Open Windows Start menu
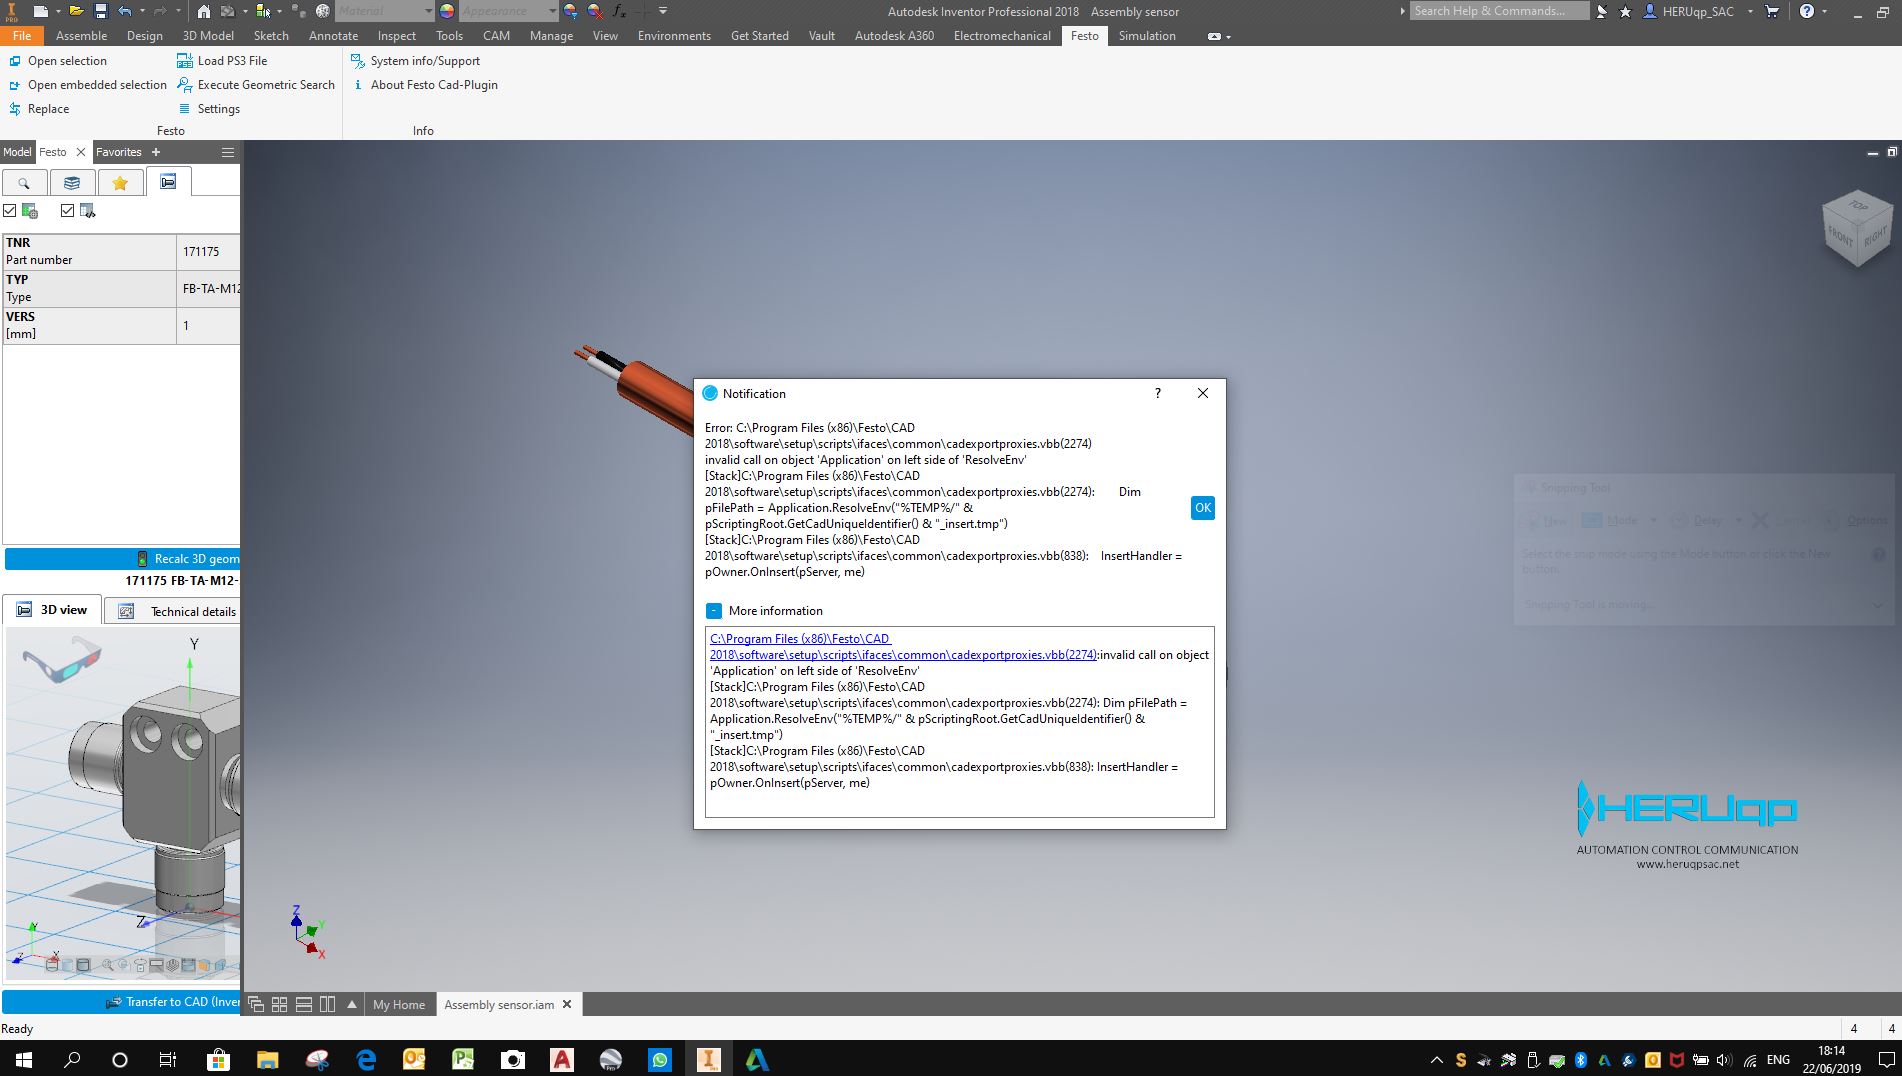The width and height of the screenshot is (1902, 1076). (x=23, y=1059)
